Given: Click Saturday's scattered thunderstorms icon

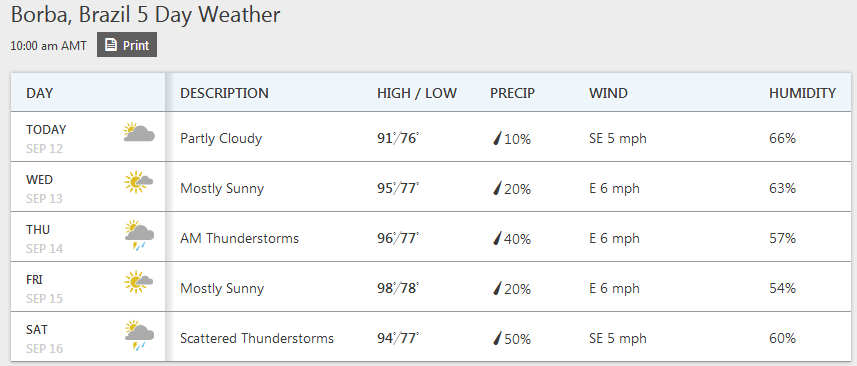Looking at the screenshot, I should [139, 335].
